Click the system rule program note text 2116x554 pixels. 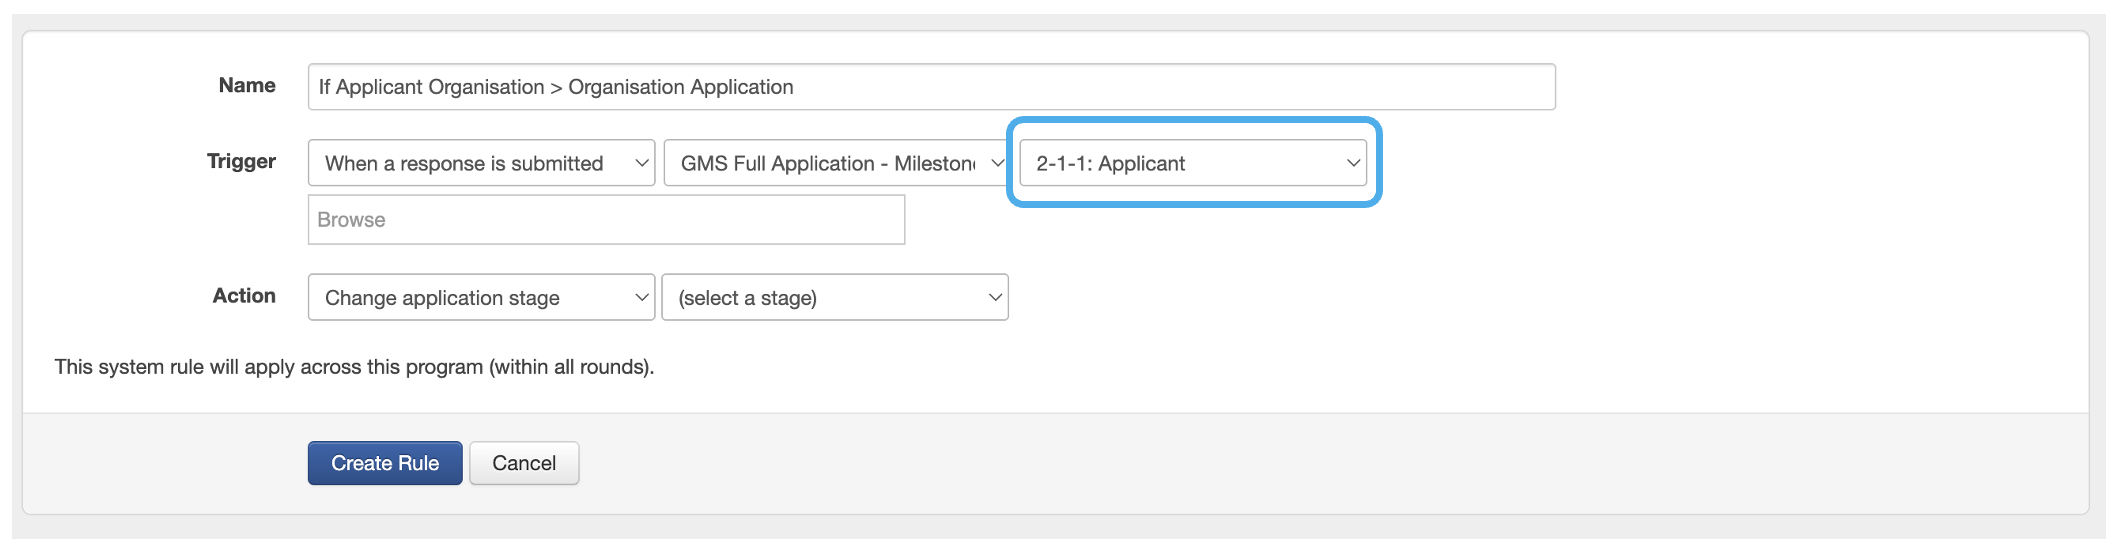[354, 367]
